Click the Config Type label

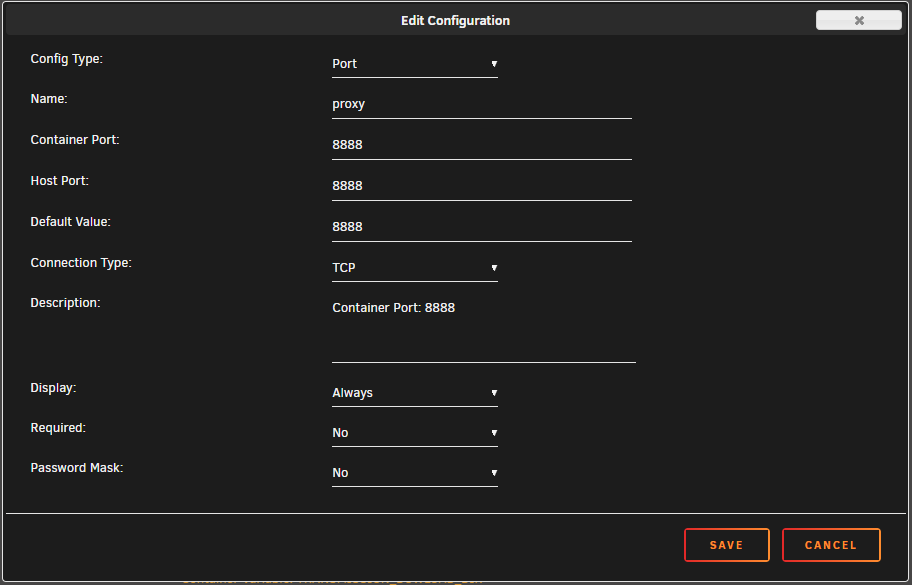click(66, 59)
